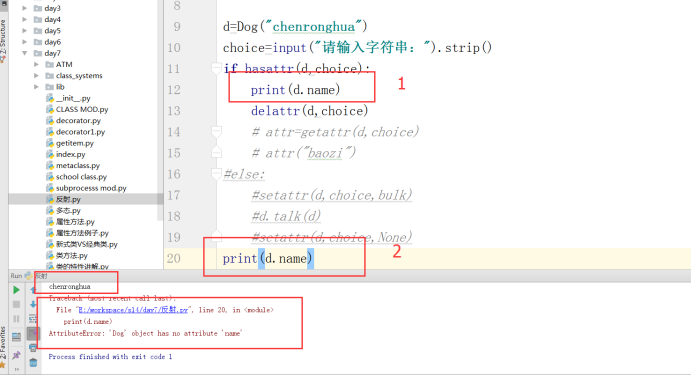The width and height of the screenshot is (691, 375).
Task: Click the Restore Layout icon in Run panel
Action: [x=16, y=338]
